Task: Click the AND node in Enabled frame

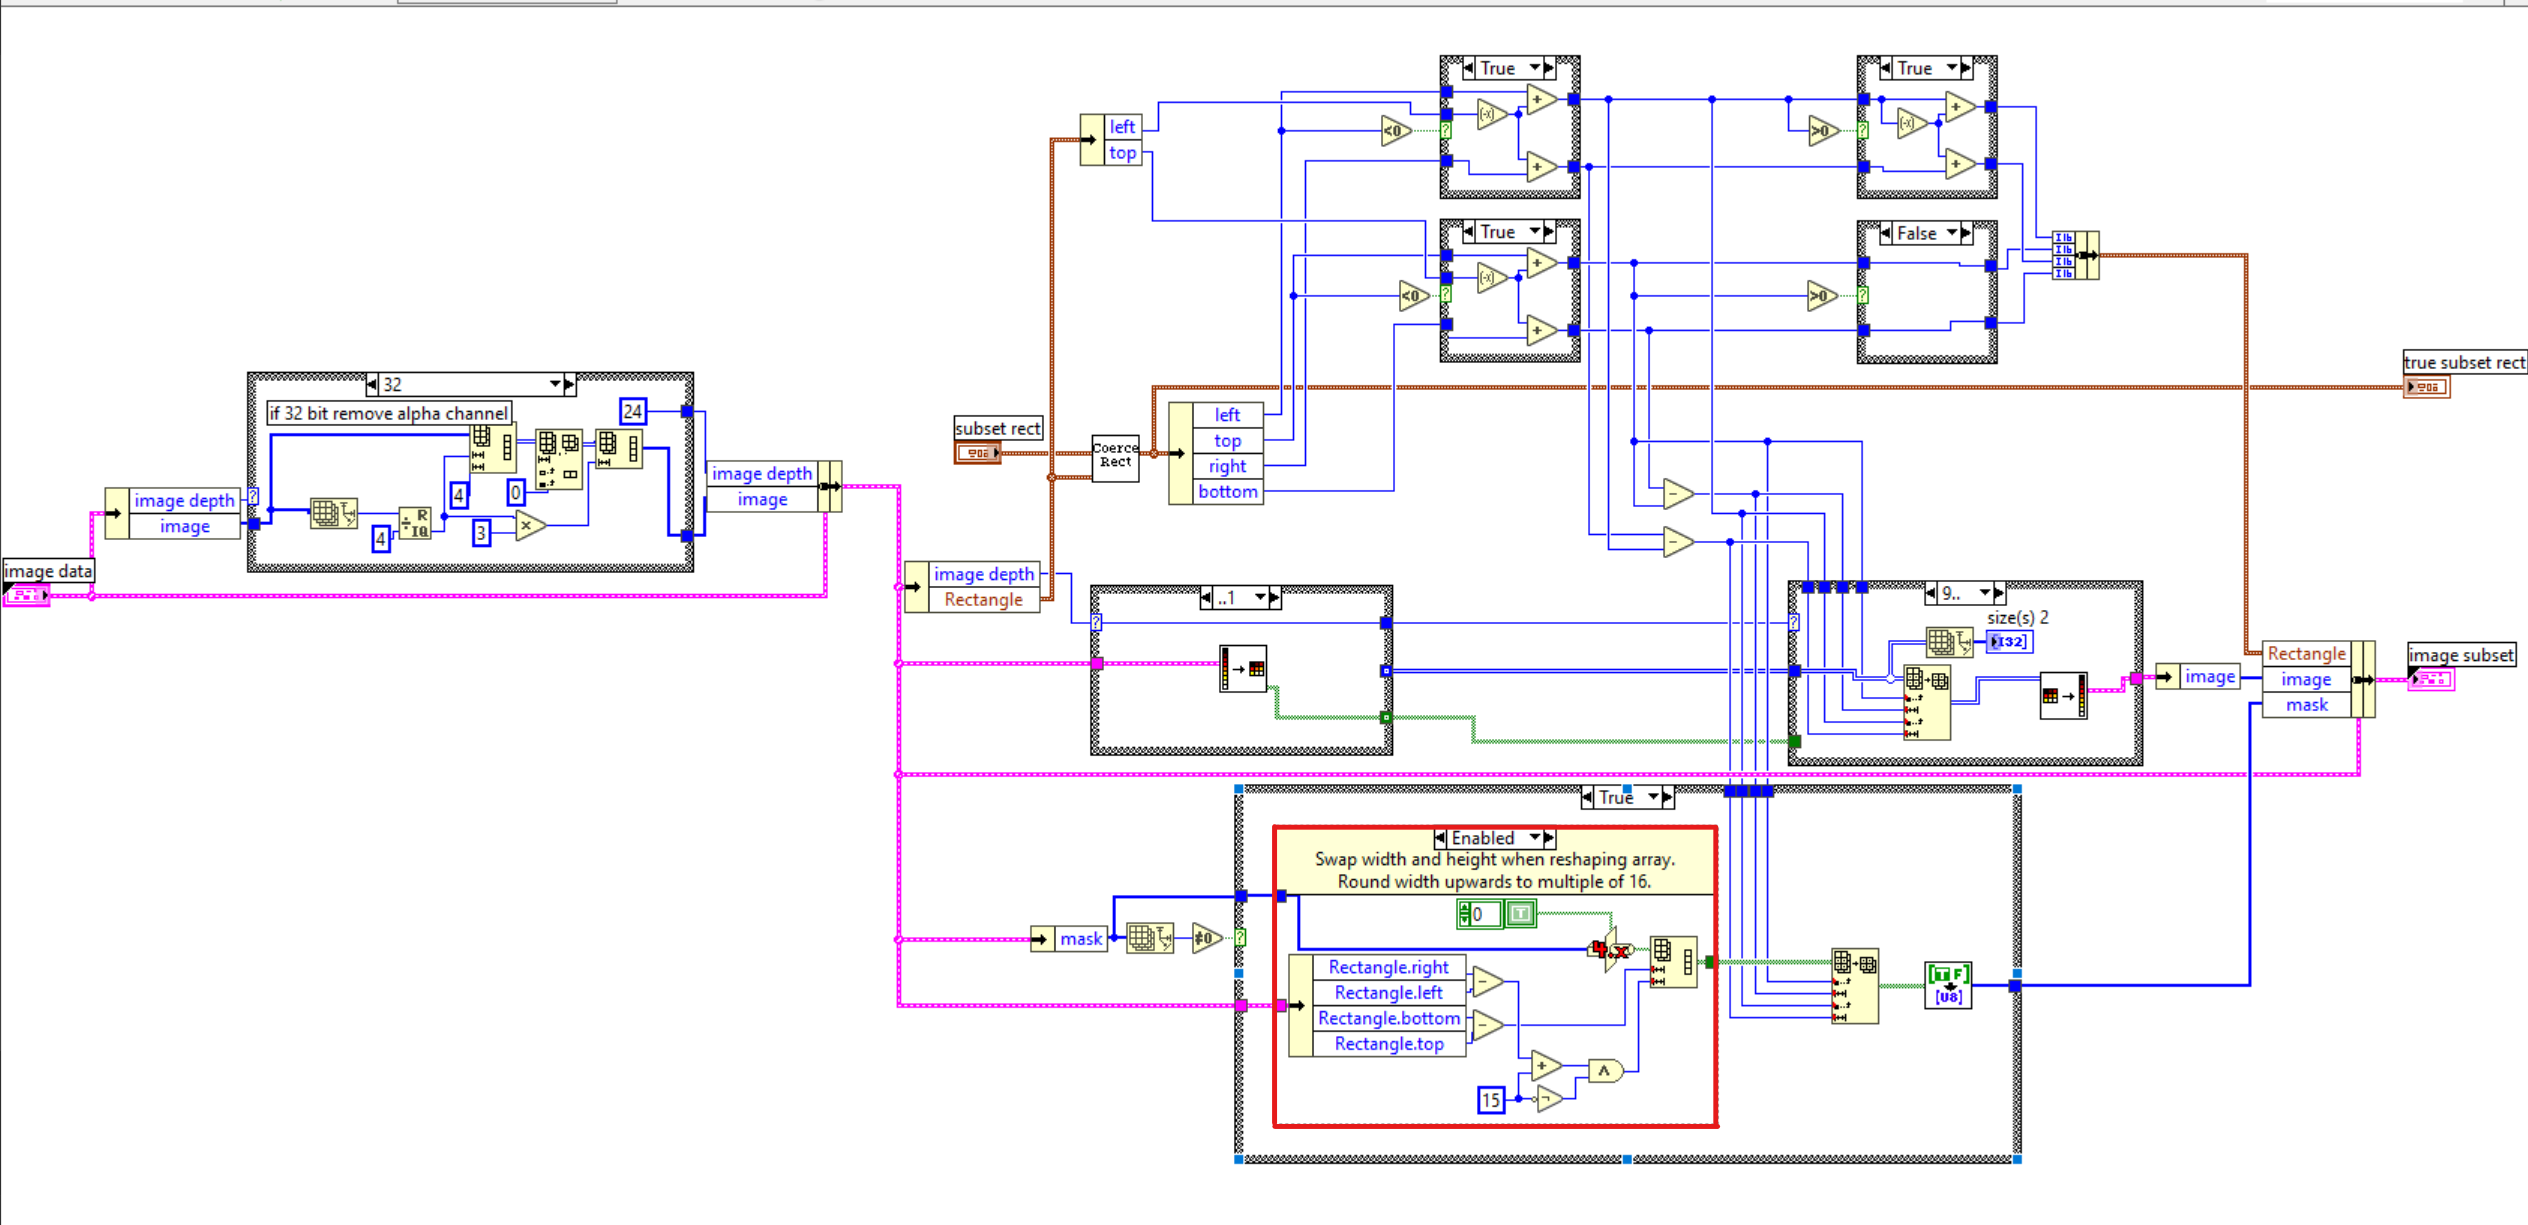Action: (x=1606, y=1071)
